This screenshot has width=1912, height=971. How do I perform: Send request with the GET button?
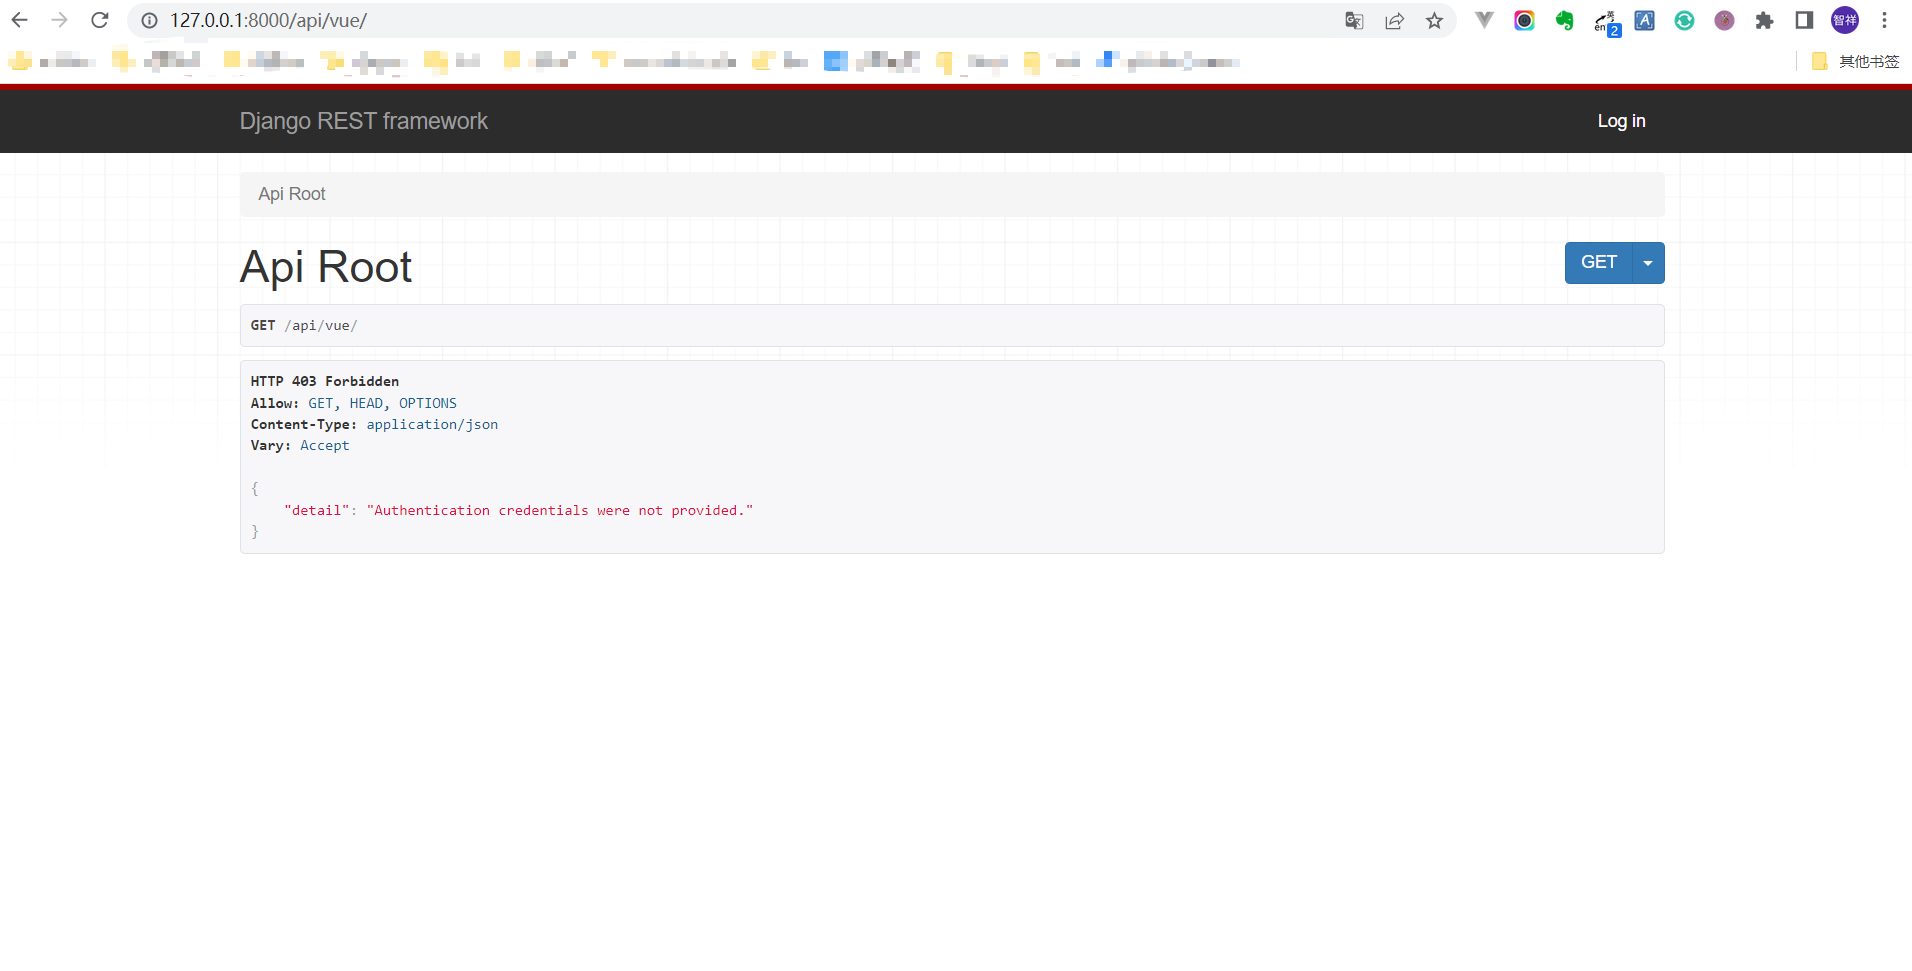pos(1598,262)
